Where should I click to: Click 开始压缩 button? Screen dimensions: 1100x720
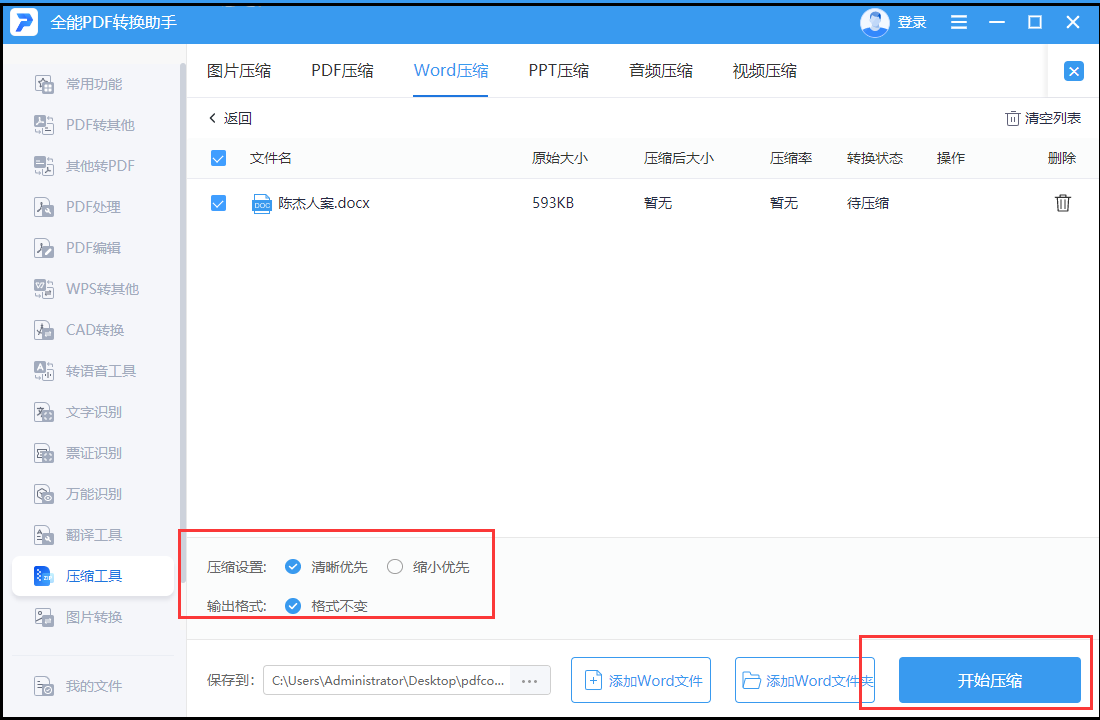990,680
